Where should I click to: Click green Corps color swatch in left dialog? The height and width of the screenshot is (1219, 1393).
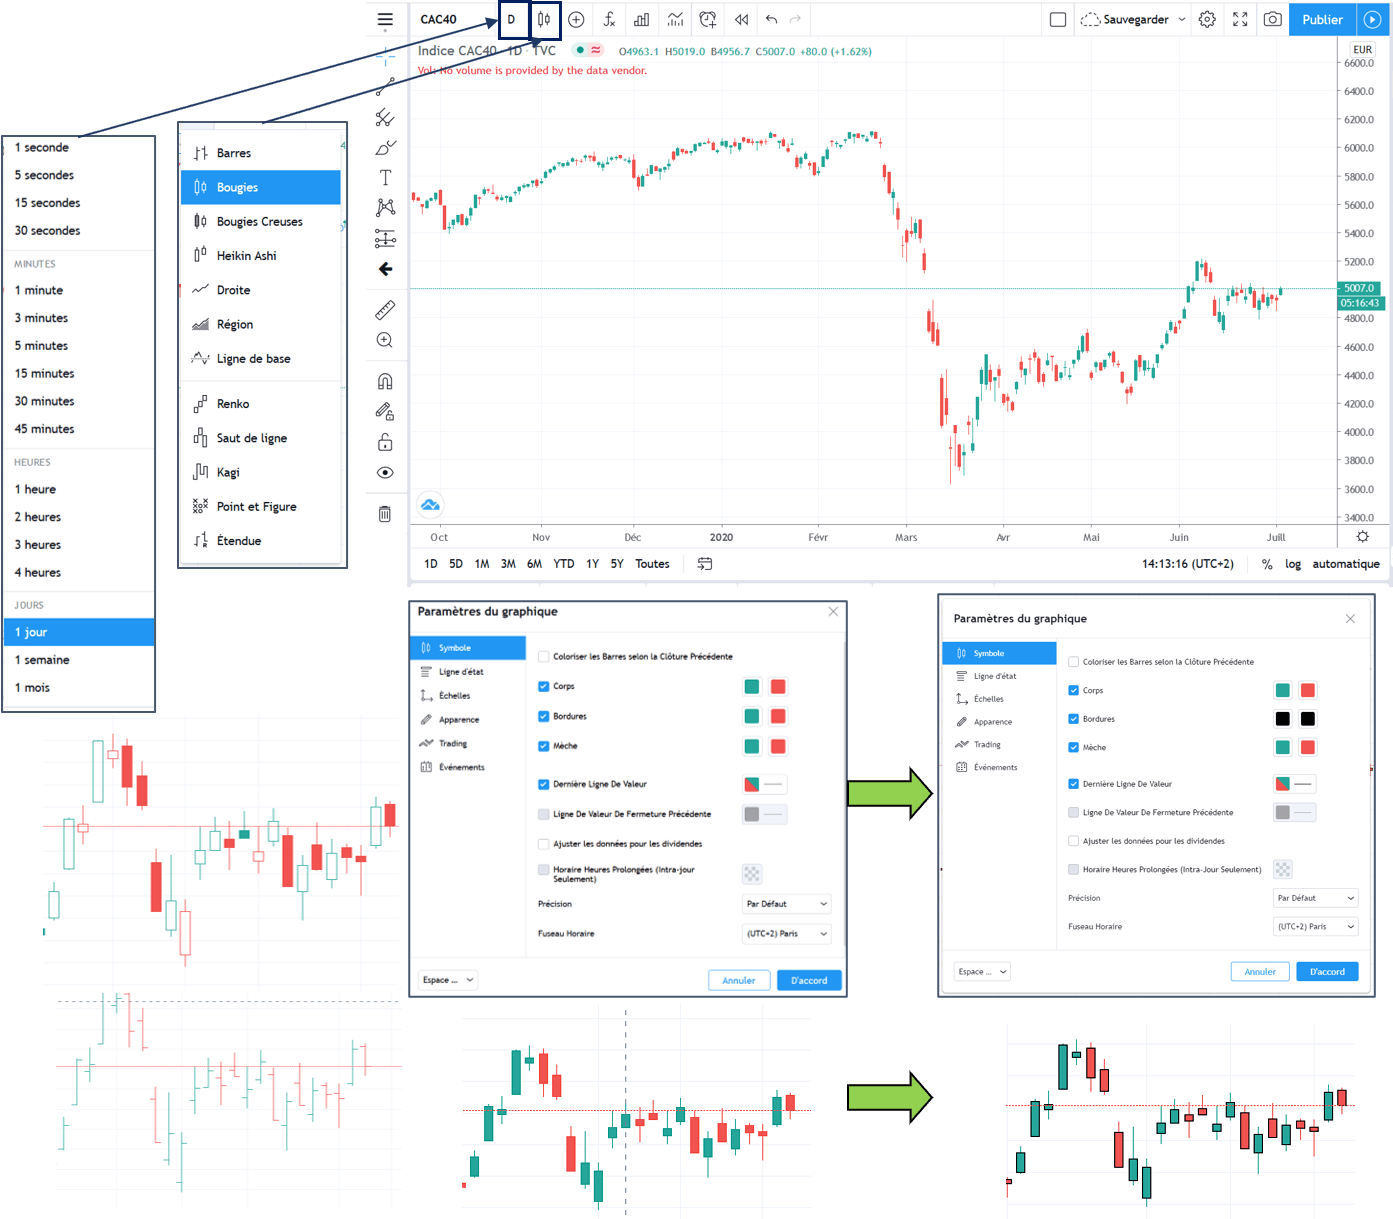752,686
